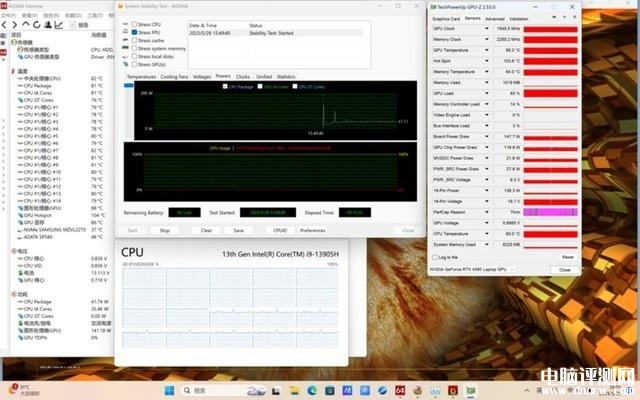Open File Explorer from the taskbar

click(294, 391)
